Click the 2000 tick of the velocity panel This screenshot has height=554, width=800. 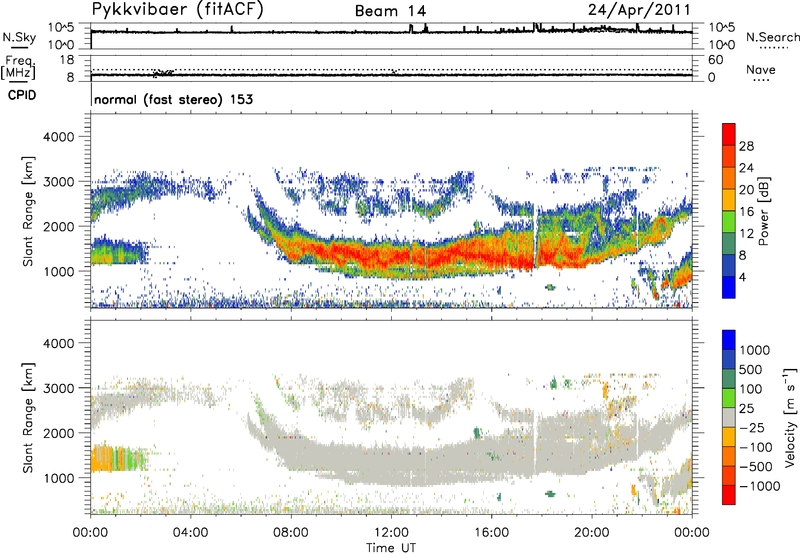coord(58,433)
